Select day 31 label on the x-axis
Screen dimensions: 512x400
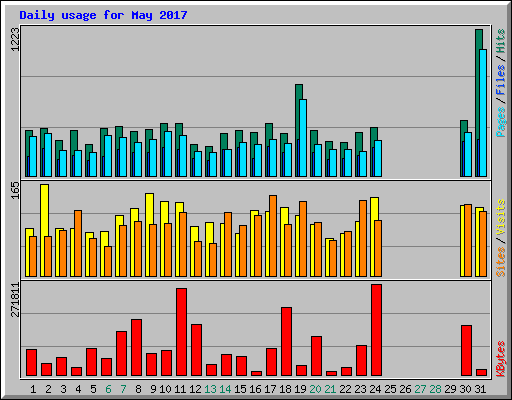(x=480, y=389)
